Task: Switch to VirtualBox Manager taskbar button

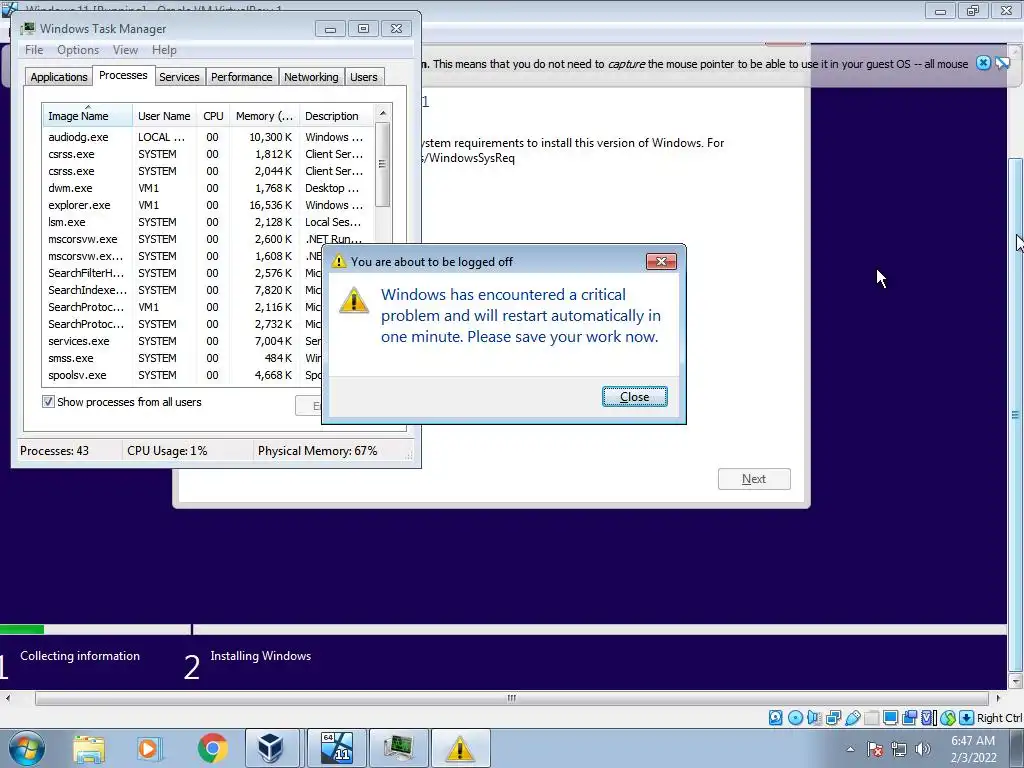Action: point(273,748)
